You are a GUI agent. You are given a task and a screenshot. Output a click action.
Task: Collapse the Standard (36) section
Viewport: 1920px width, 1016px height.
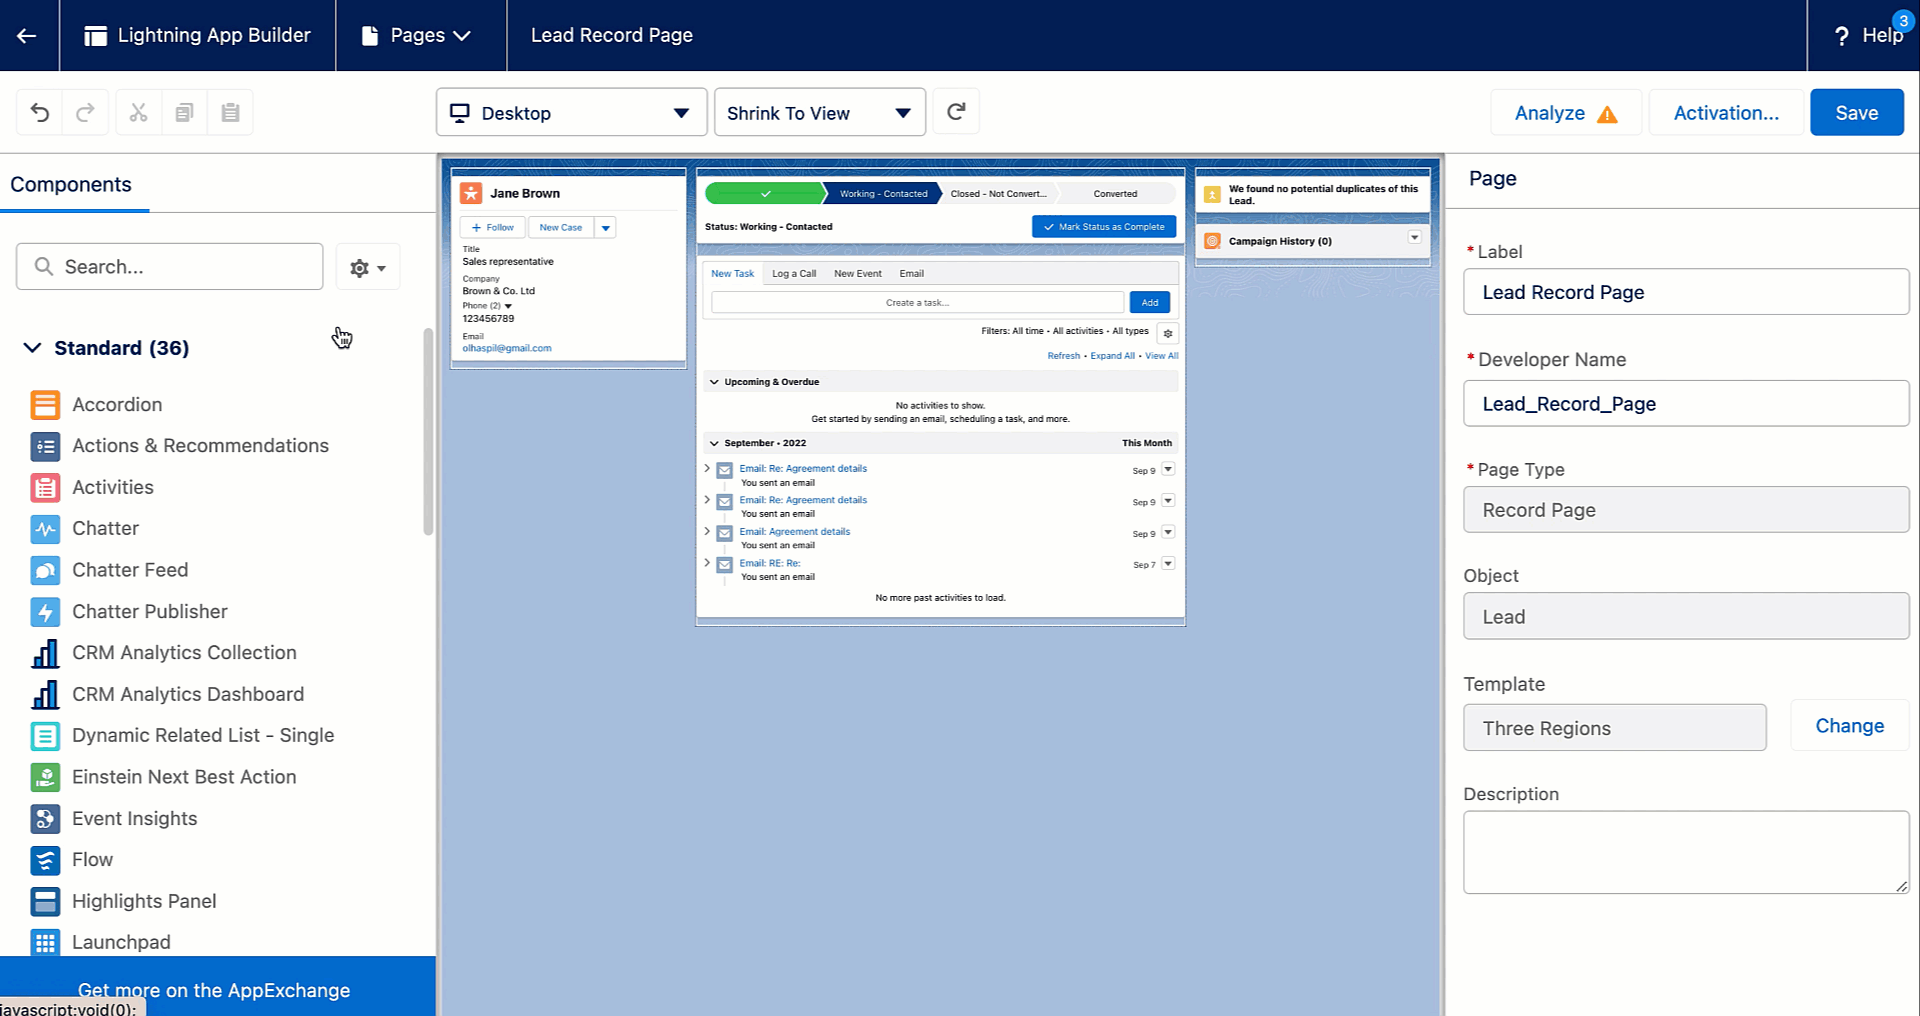tap(33, 348)
